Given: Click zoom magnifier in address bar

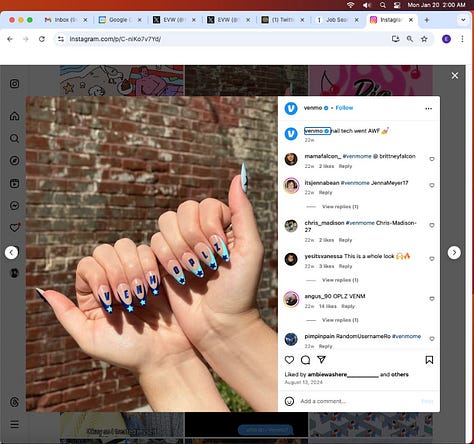Looking at the screenshot, I should tap(410, 39).
